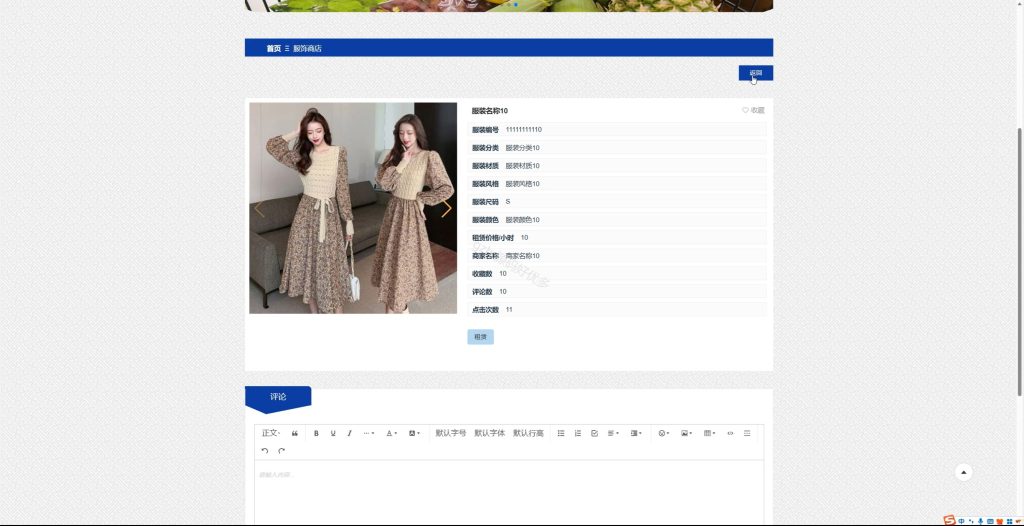Click the title 服装名称10

click(x=490, y=111)
